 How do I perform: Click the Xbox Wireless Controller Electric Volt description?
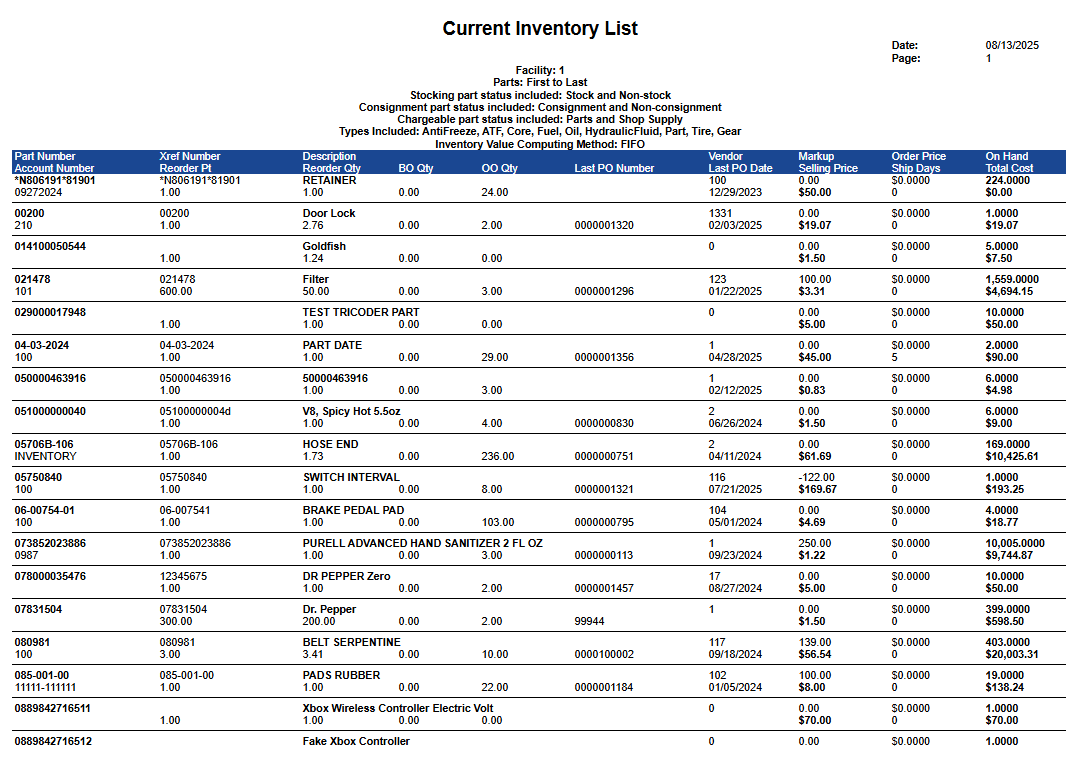pyautogui.click(x=398, y=708)
